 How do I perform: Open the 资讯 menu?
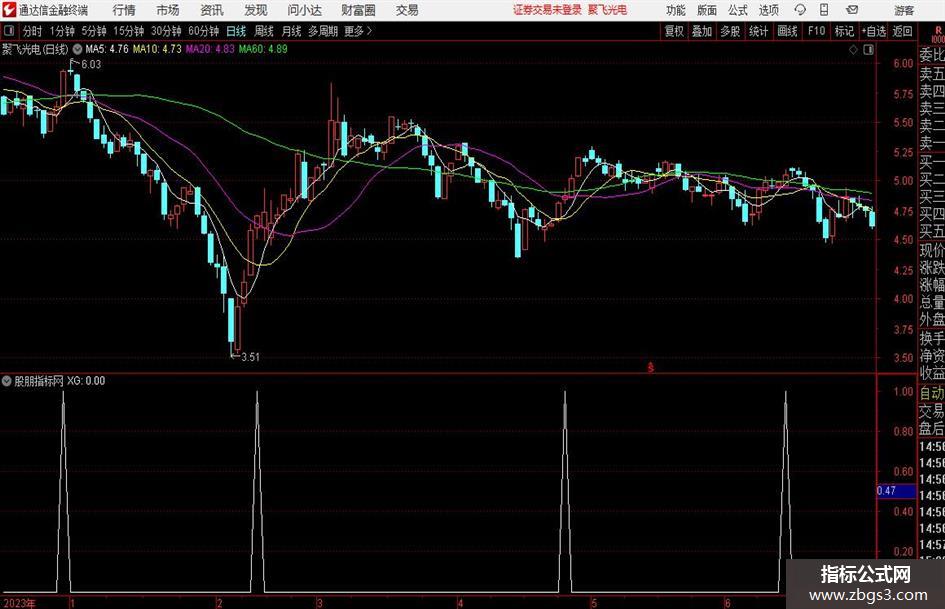point(212,10)
